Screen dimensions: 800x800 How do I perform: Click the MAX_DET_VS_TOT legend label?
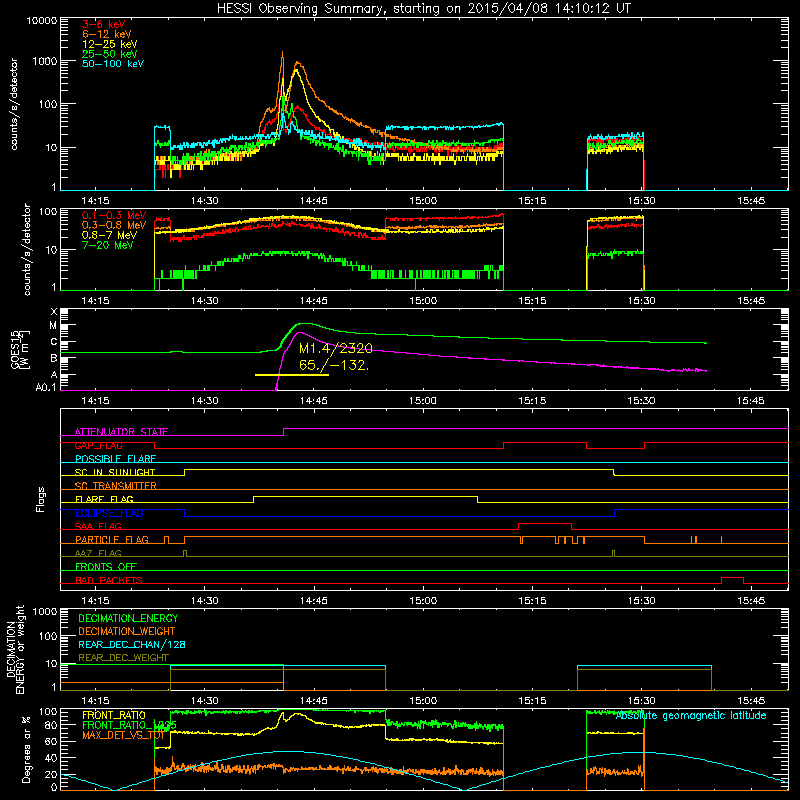[x=123, y=735]
